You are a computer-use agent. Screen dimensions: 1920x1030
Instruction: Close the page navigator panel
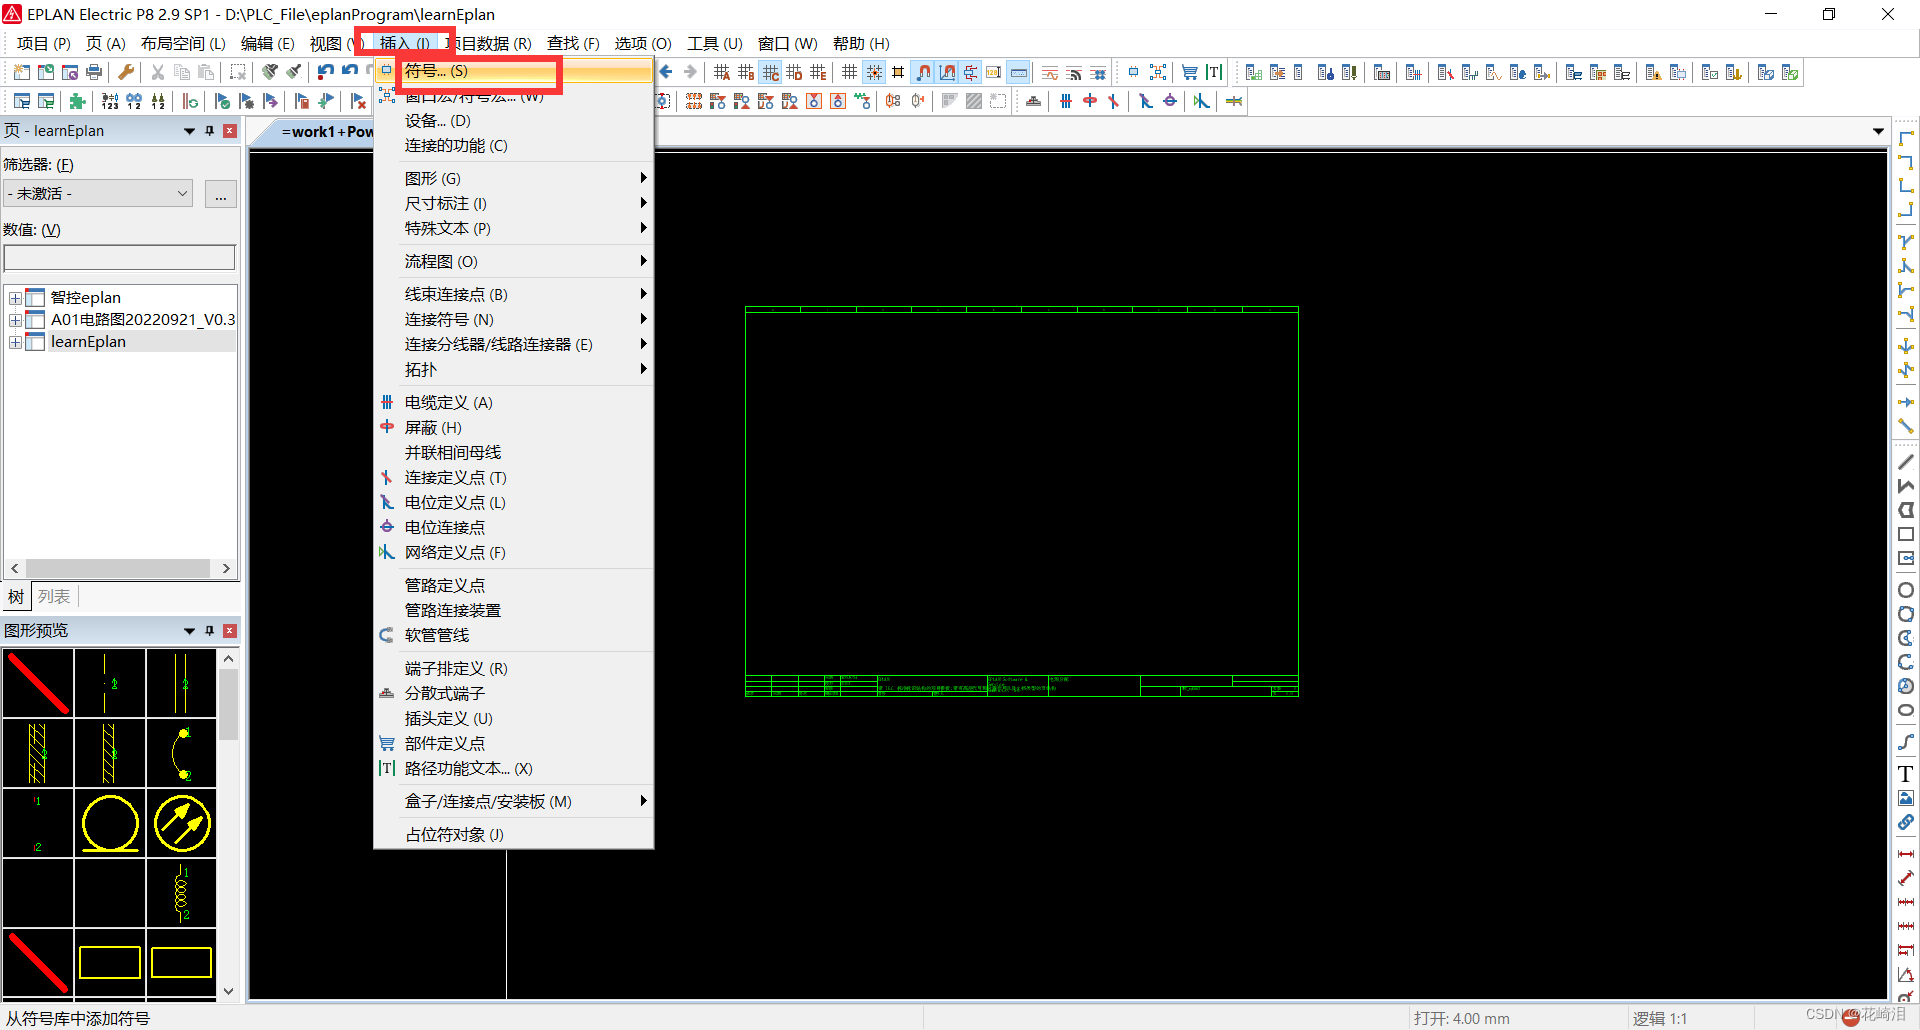(x=230, y=131)
